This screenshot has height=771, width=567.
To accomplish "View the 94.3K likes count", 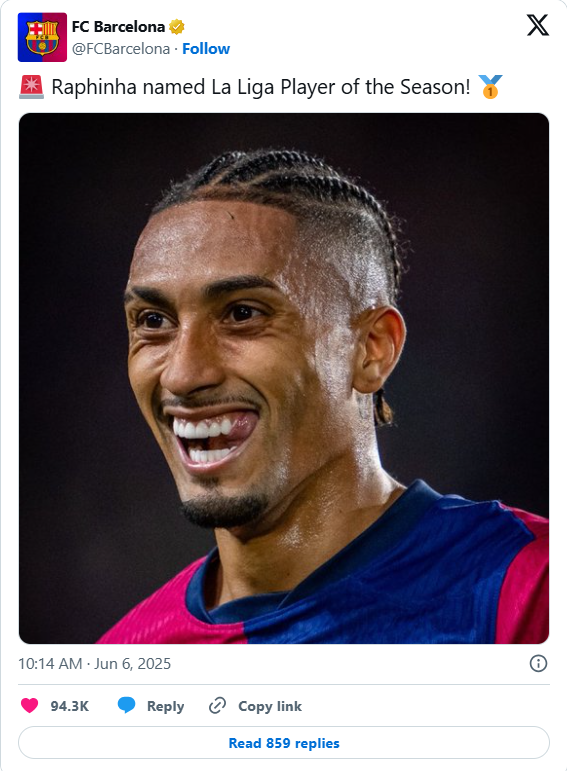I will [69, 706].
